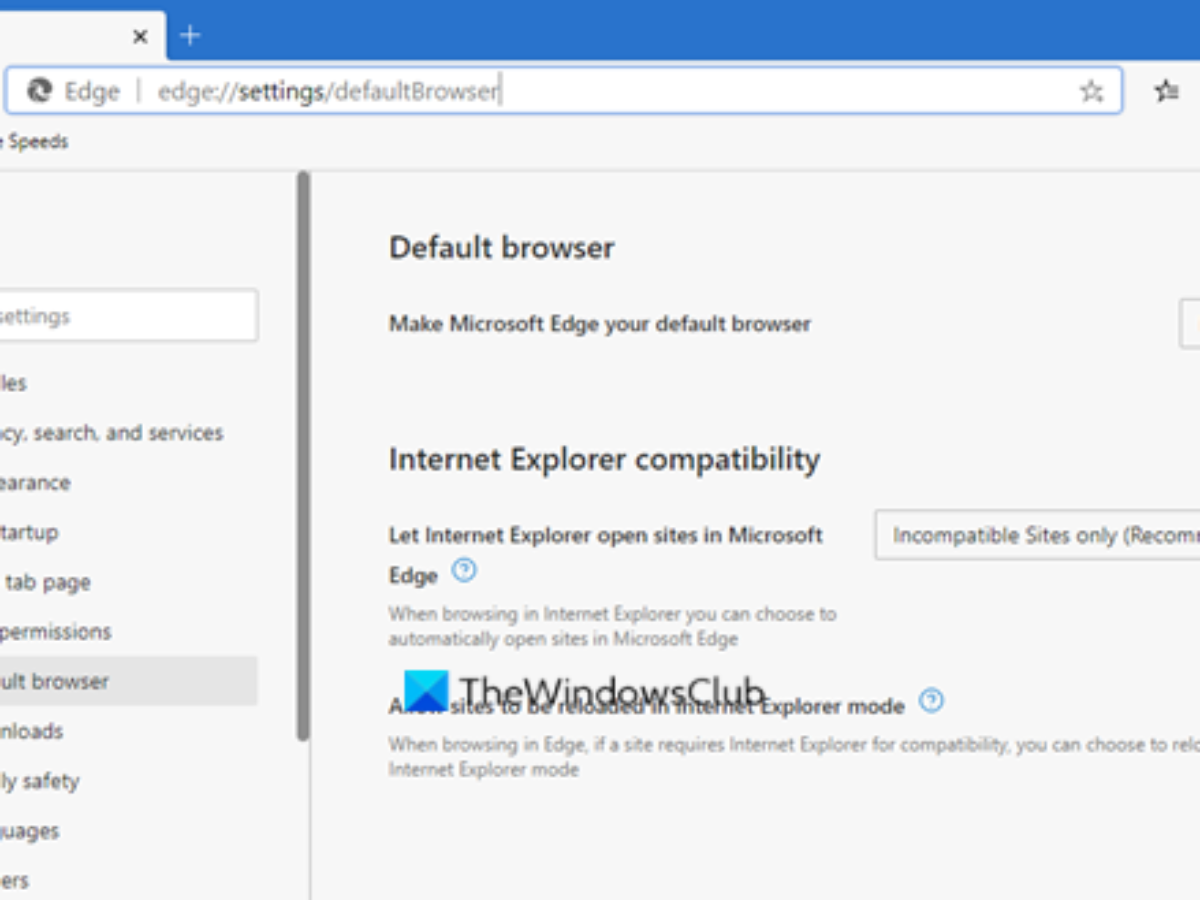Click help icon beside Let Internet Explorer open sites

click(x=464, y=571)
